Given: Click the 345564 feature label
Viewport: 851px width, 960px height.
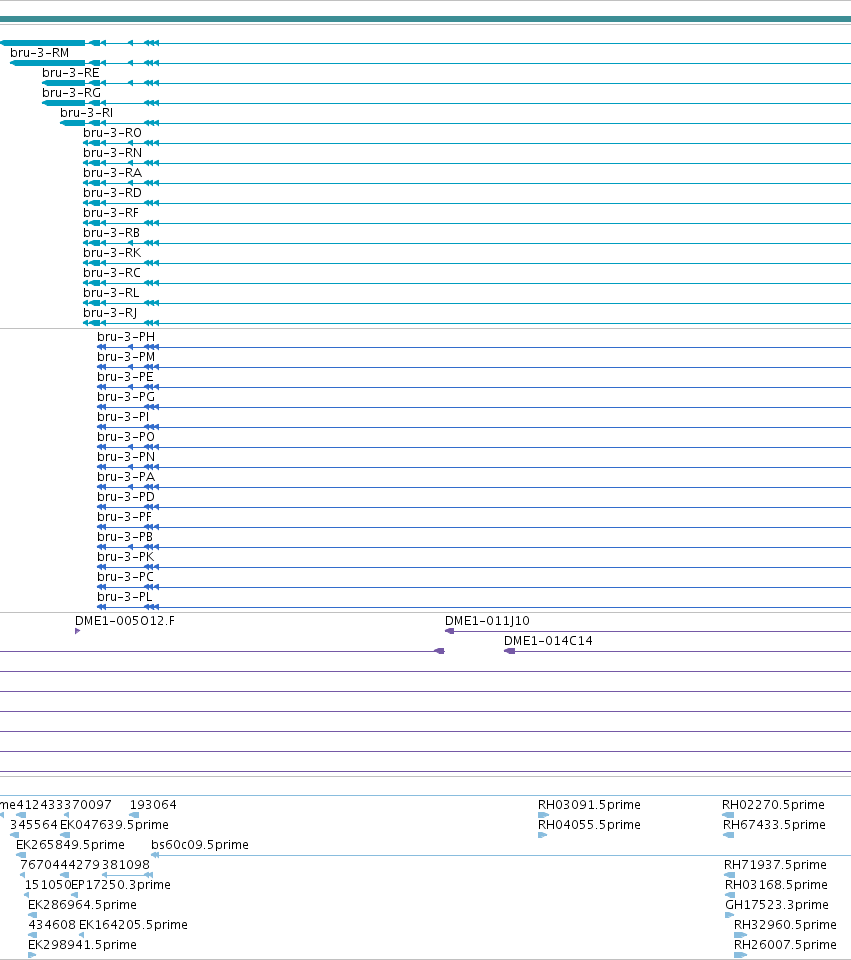Looking at the screenshot, I should coord(34,825).
